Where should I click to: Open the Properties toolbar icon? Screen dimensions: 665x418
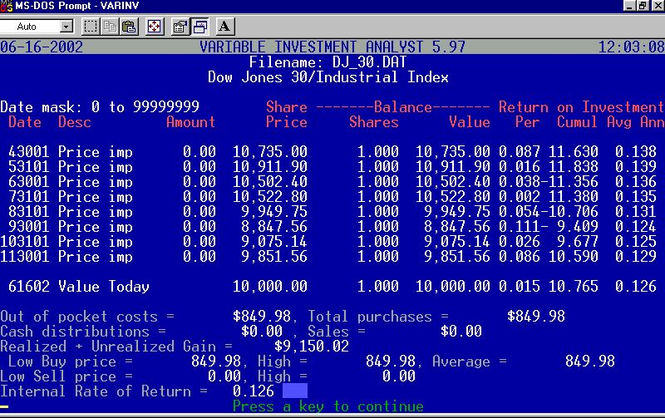[180, 27]
